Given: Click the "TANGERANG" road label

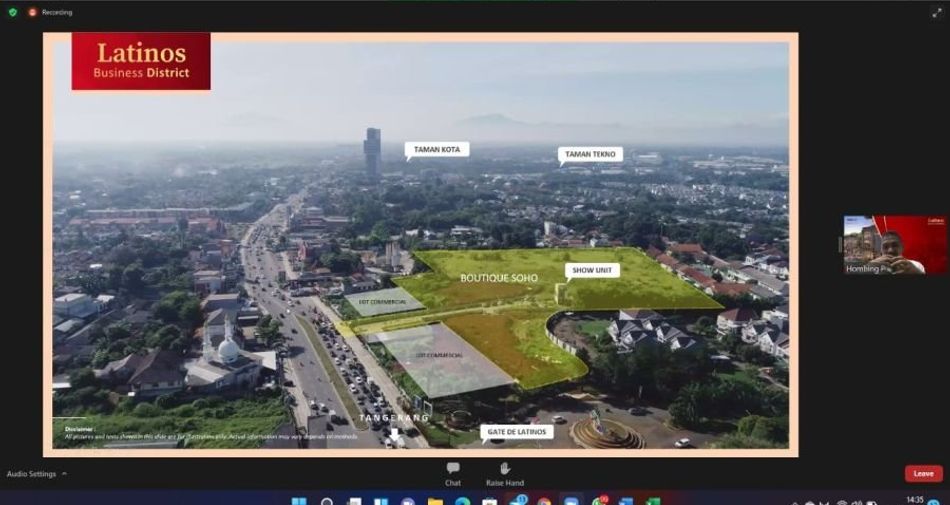Looking at the screenshot, I should click(394, 418).
